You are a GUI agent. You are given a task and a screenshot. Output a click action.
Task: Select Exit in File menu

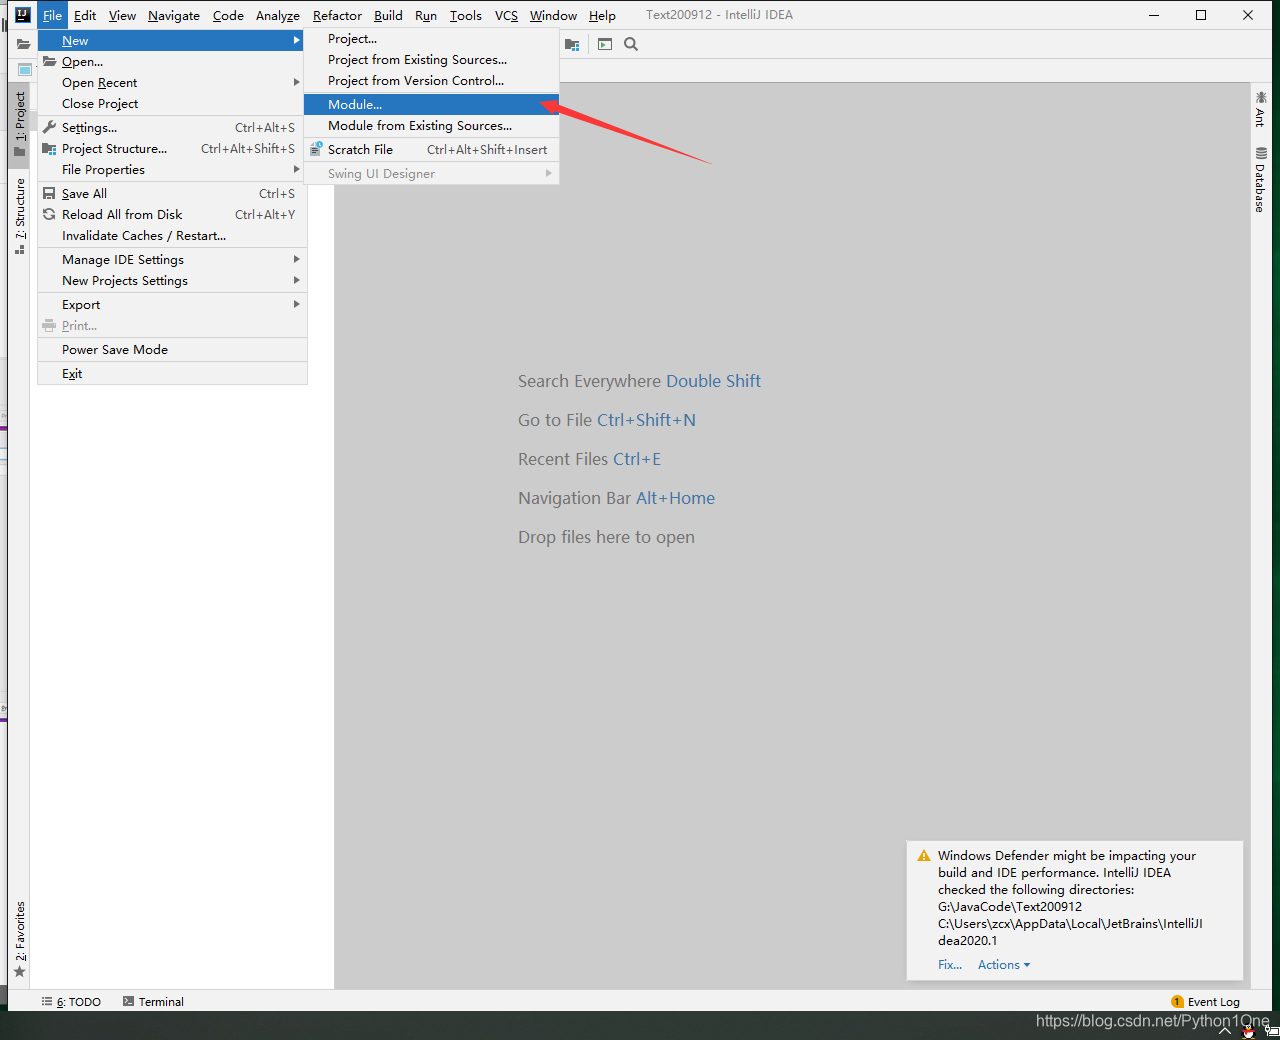(x=172, y=373)
